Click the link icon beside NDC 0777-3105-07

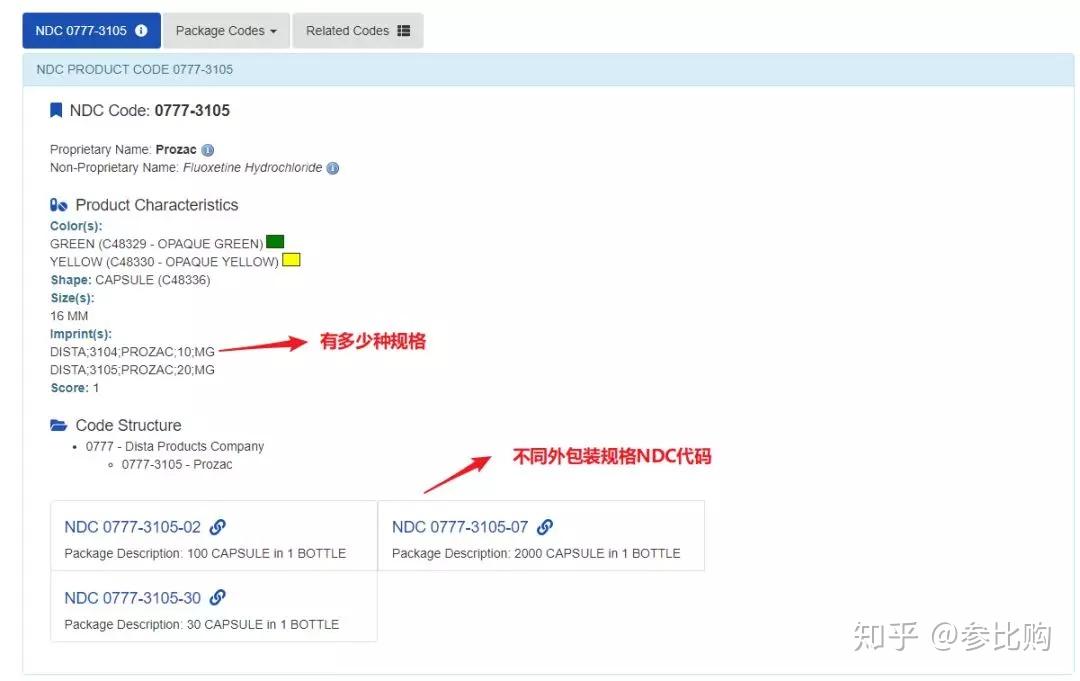coord(545,527)
